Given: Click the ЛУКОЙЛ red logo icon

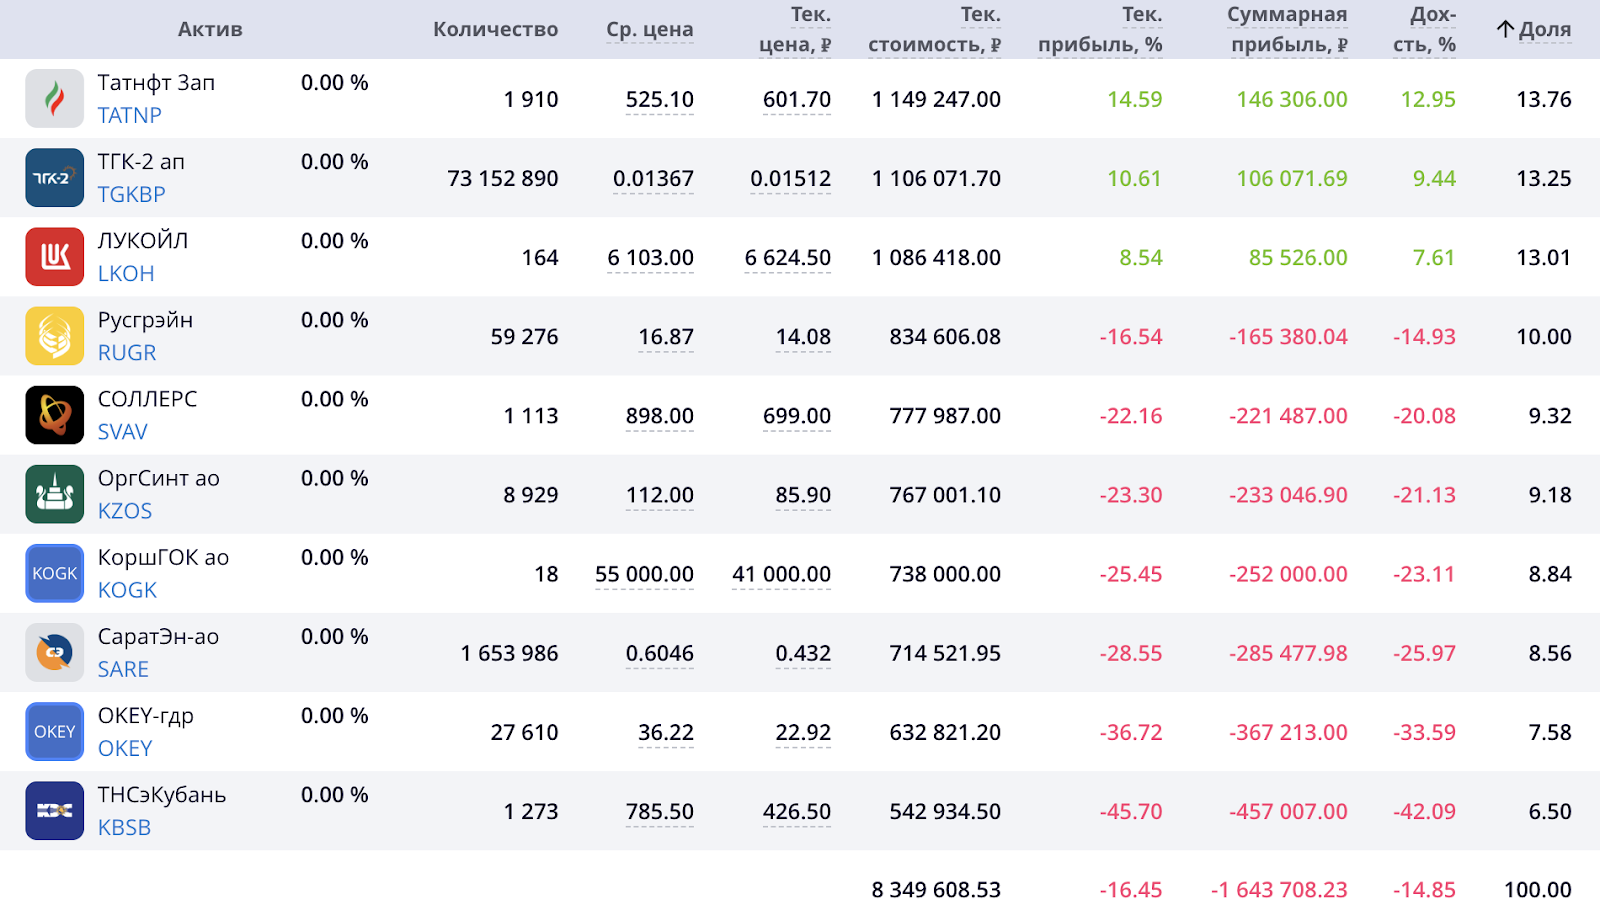Looking at the screenshot, I should coord(54,257).
